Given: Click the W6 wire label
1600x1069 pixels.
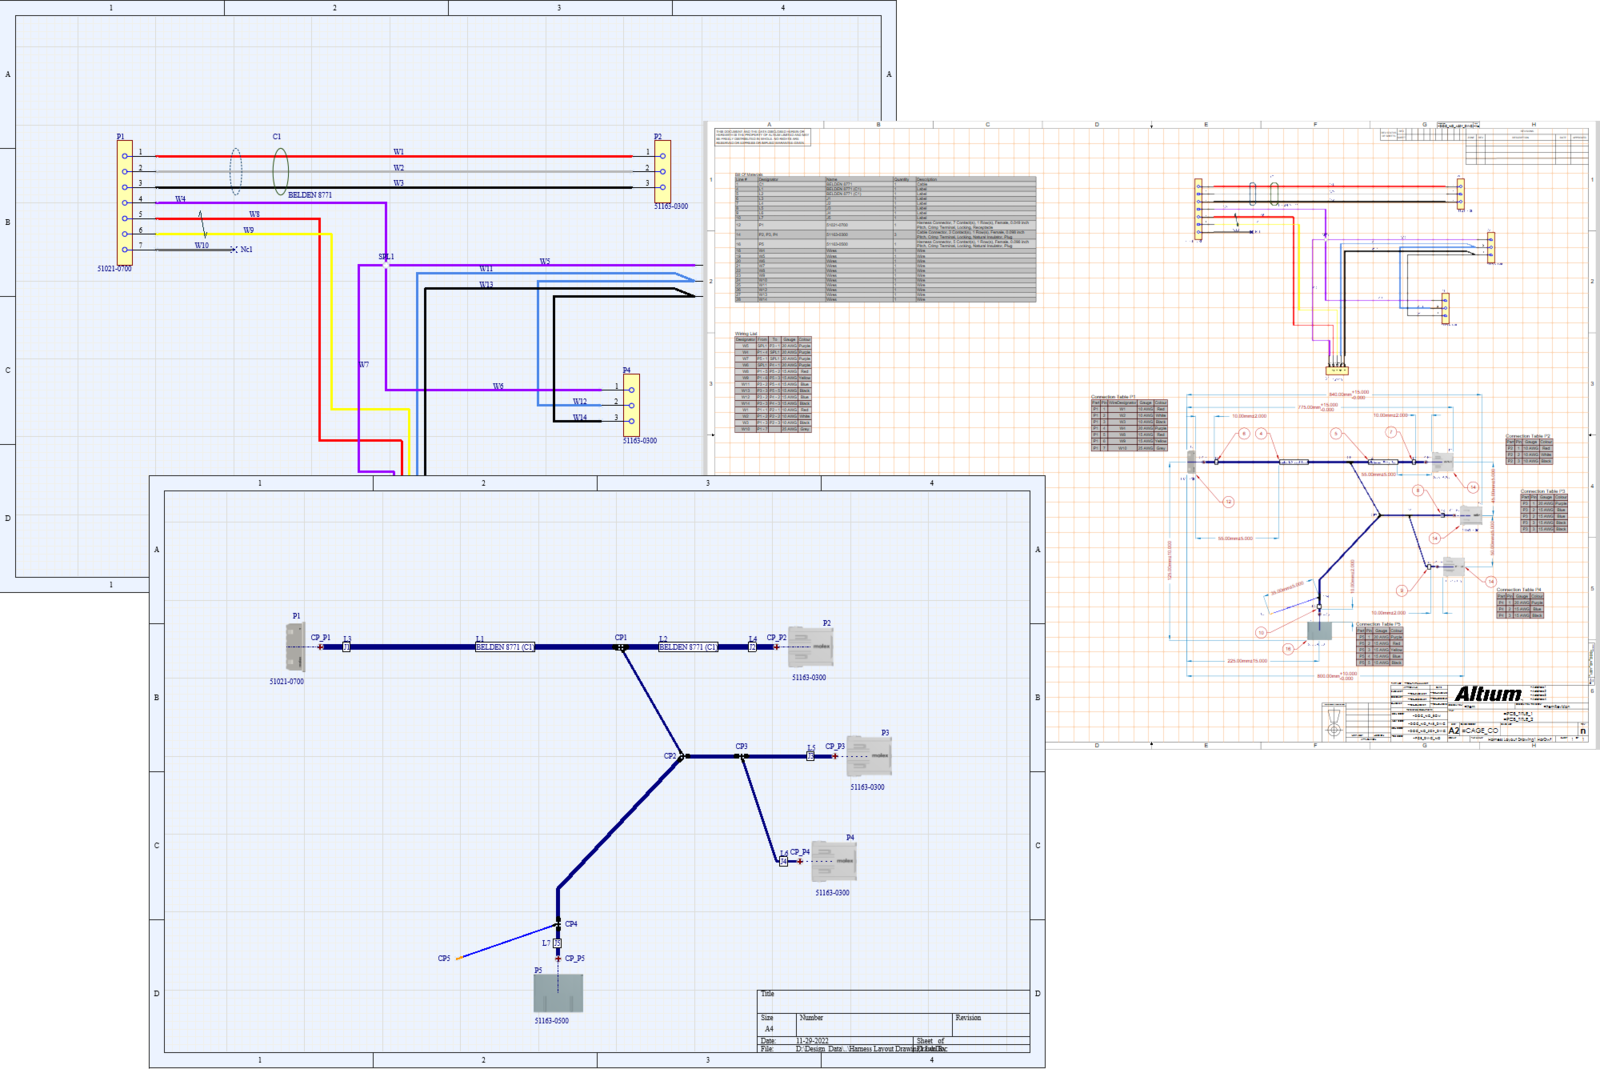Looking at the screenshot, I should (498, 386).
